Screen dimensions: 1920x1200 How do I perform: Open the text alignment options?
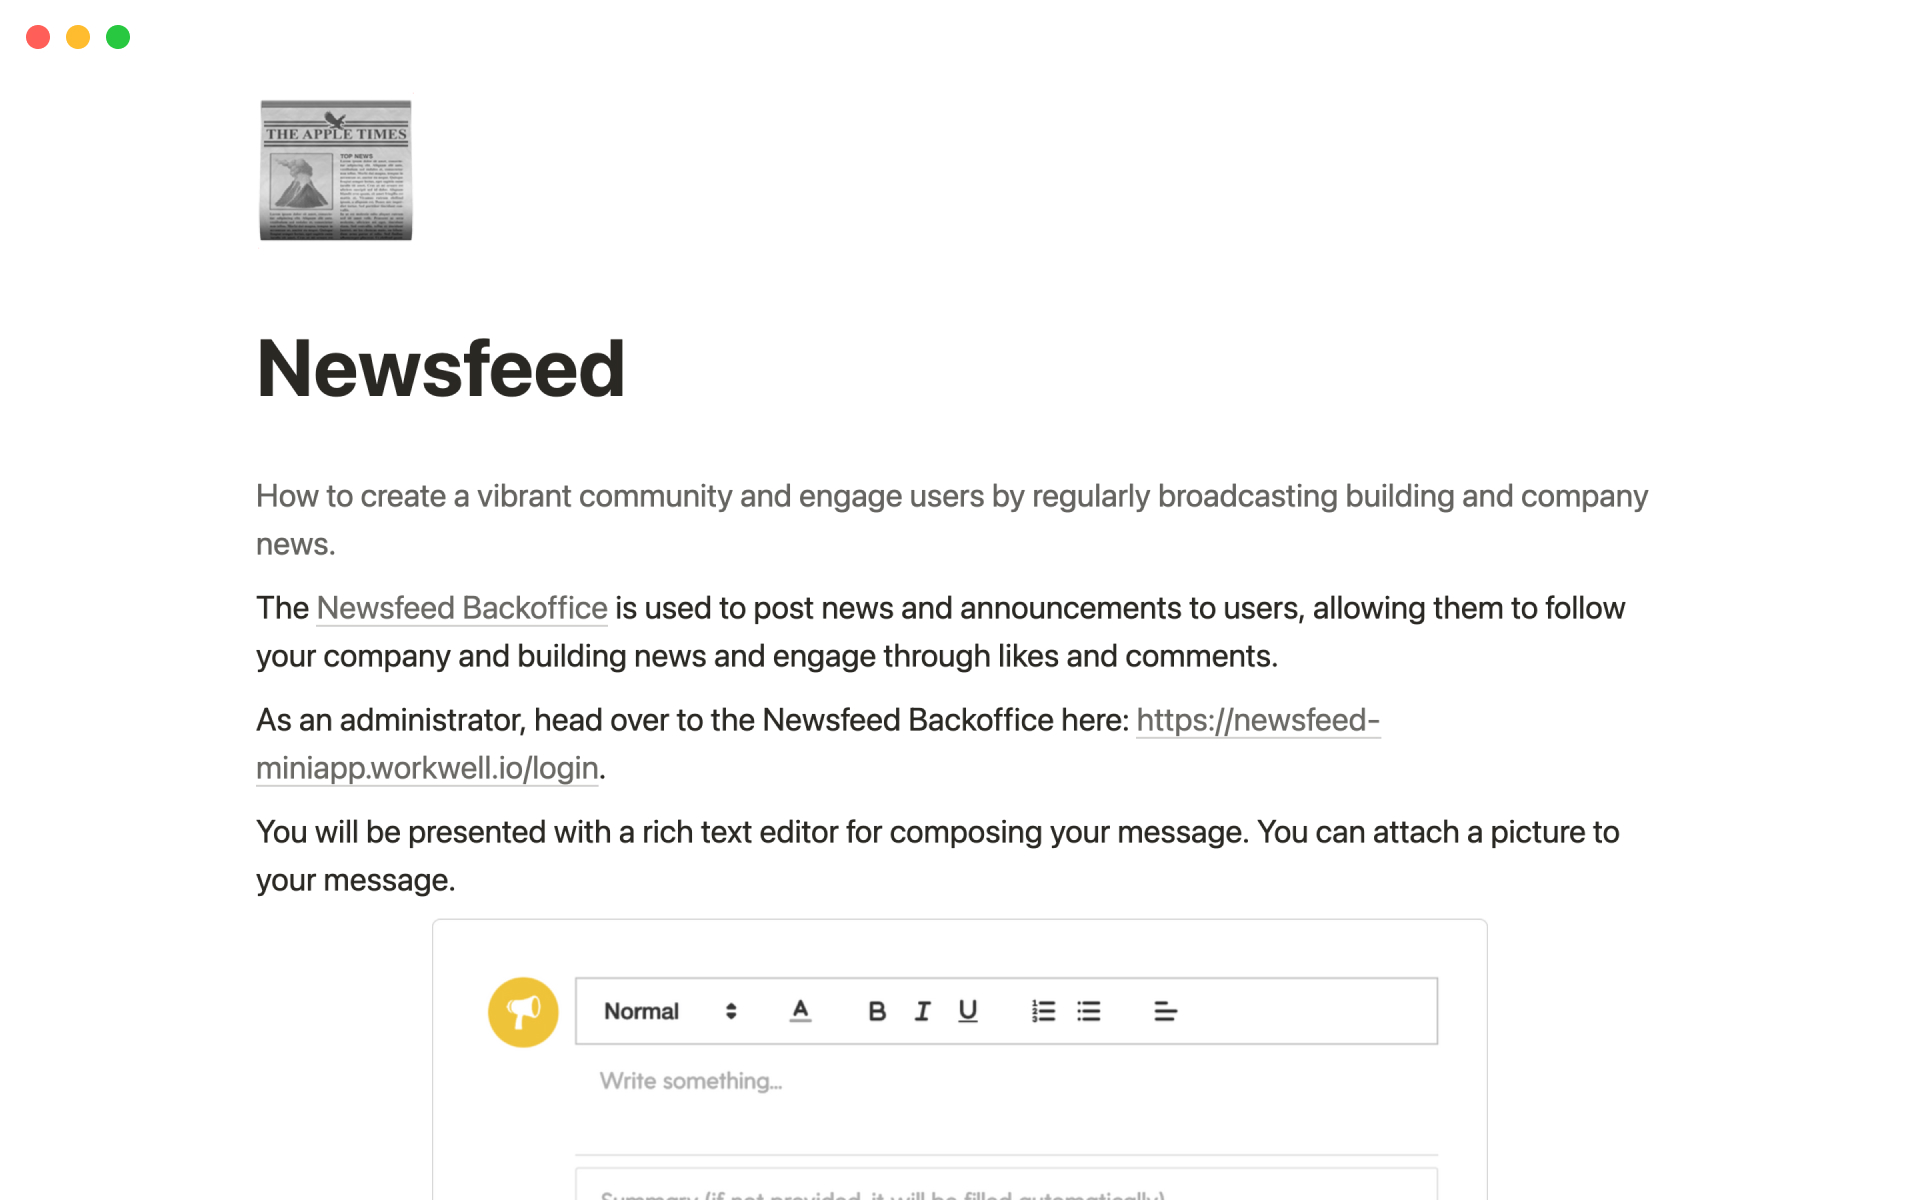tap(1165, 1011)
